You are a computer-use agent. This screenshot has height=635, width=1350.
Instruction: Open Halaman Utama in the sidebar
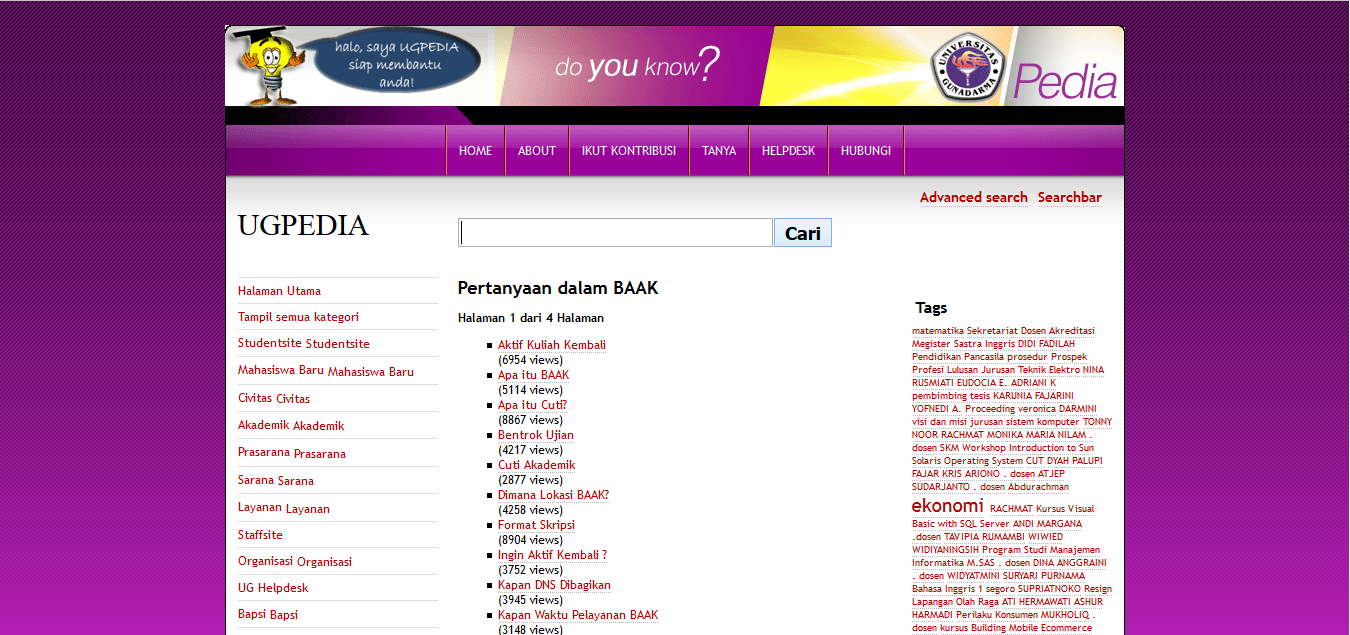279,291
